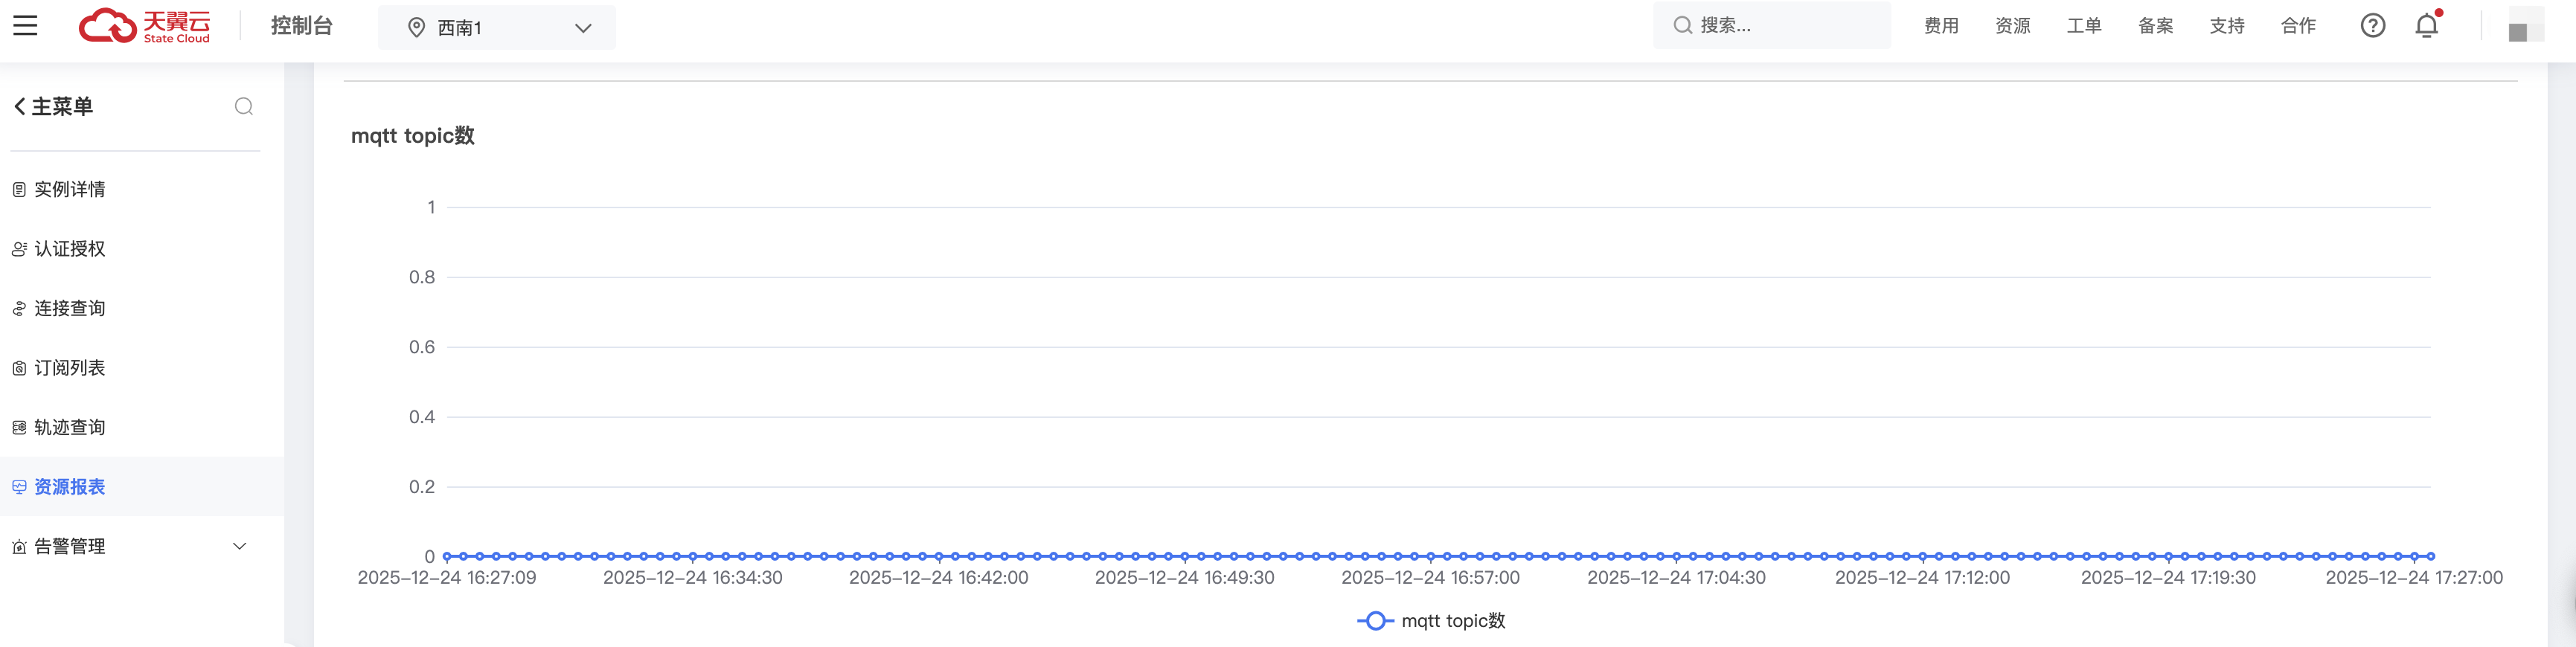Open the hamburger navigation menu

pyautogui.click(x=25, y=26)
